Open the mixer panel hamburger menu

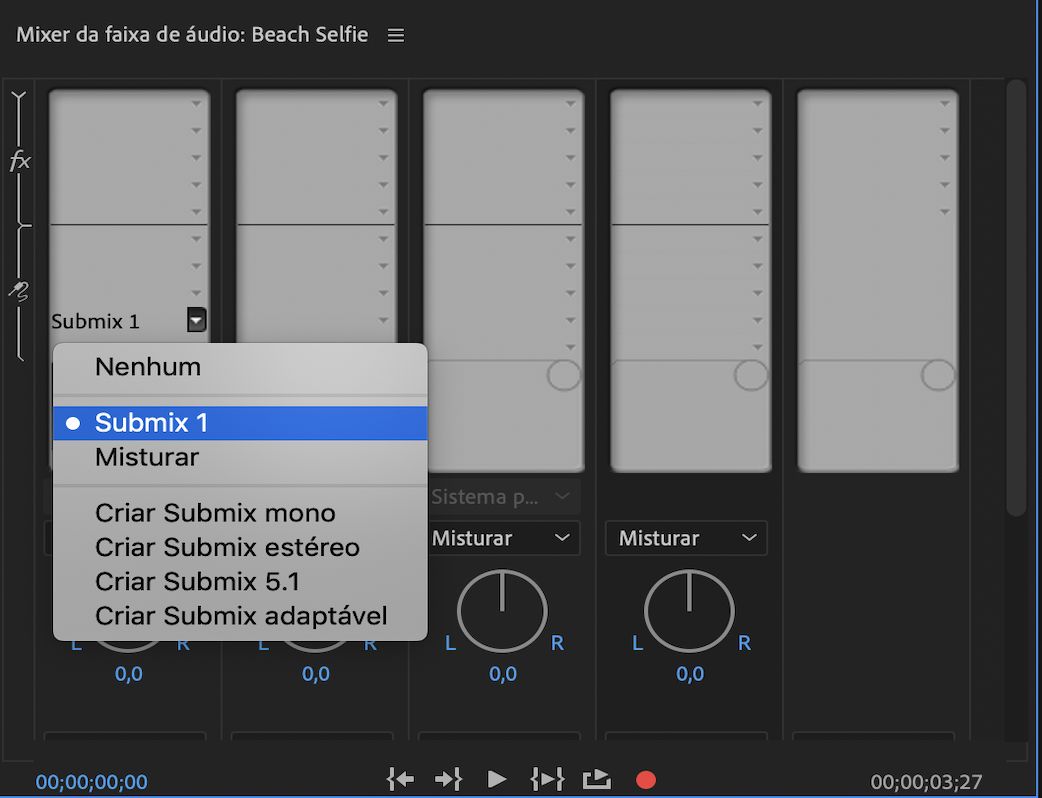[395, 34]
